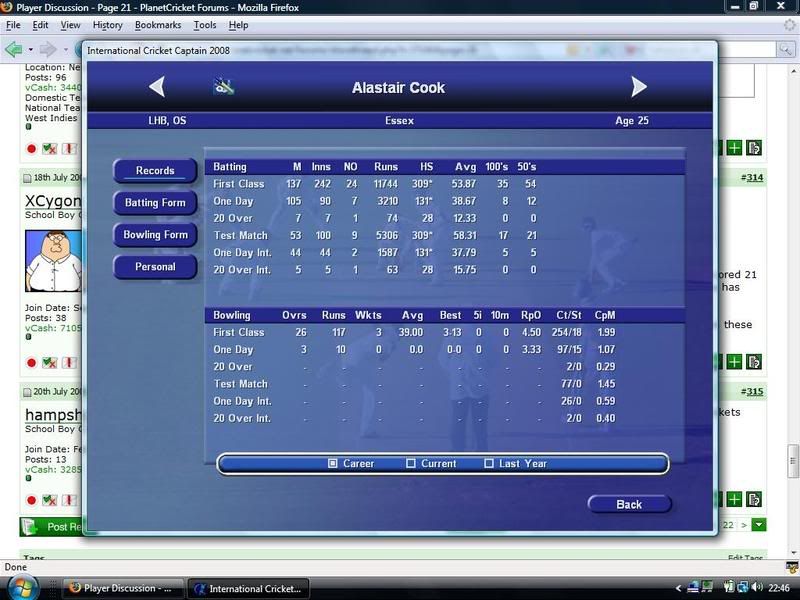Image resolution: width=800 pixels, height=600 pixels.
Task: Click the green plus icon above post #314
Action: click(734, 148)
